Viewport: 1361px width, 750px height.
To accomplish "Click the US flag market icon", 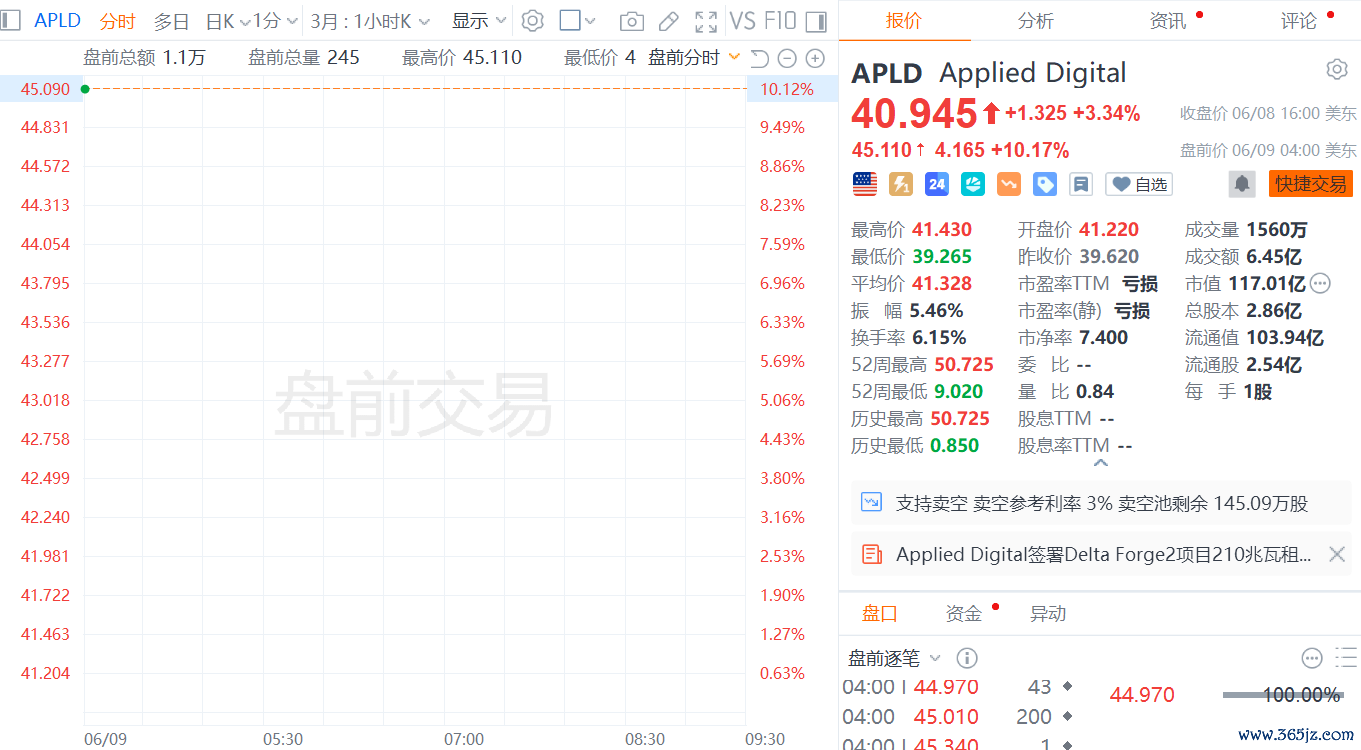I will tap(865, 184).
